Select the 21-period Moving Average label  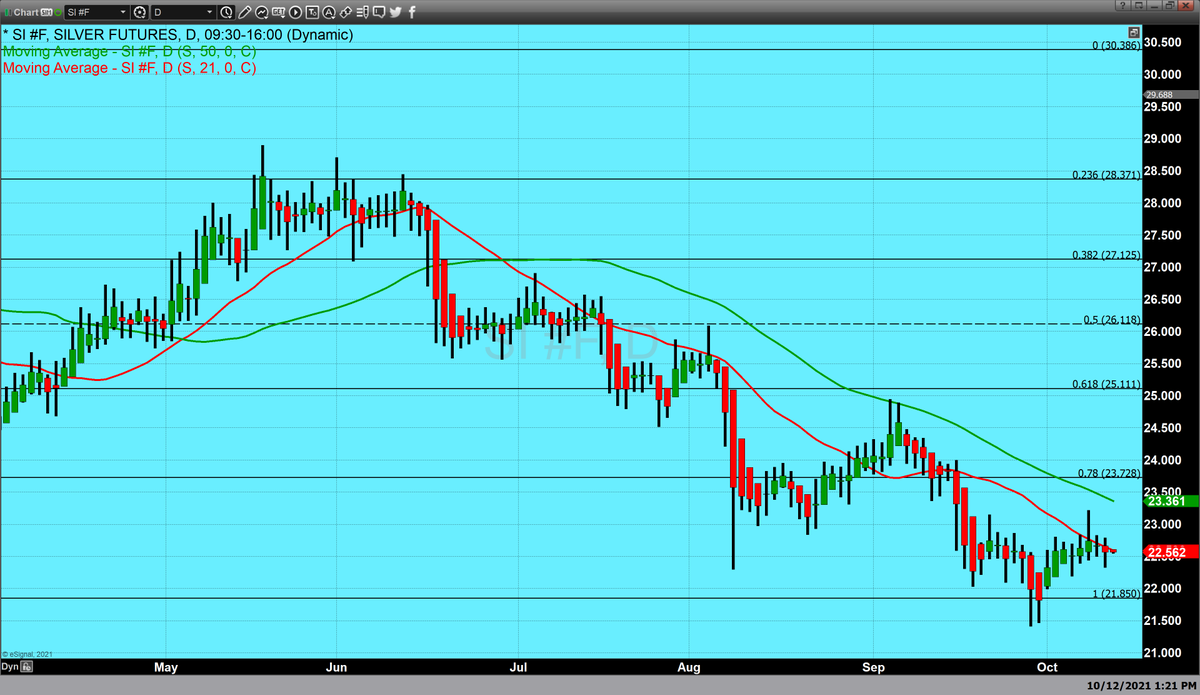[x=128, y=68]
